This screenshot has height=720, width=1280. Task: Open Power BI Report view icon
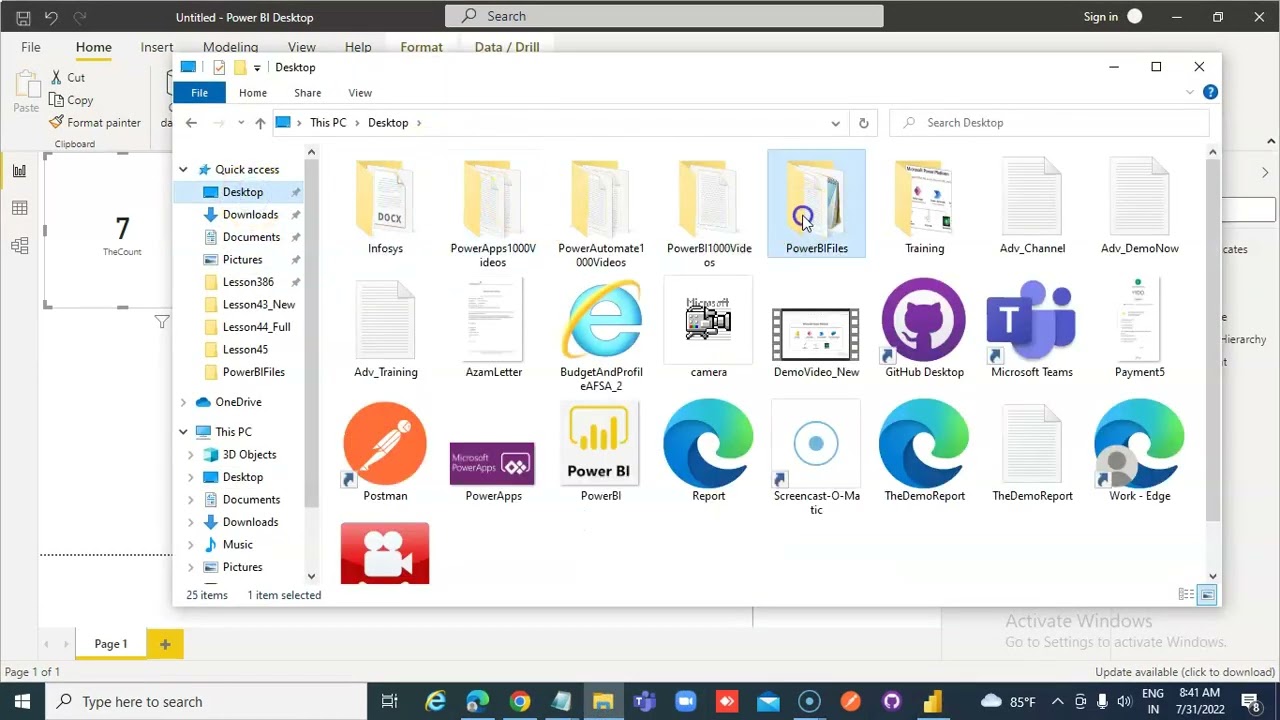pos(19,171)
